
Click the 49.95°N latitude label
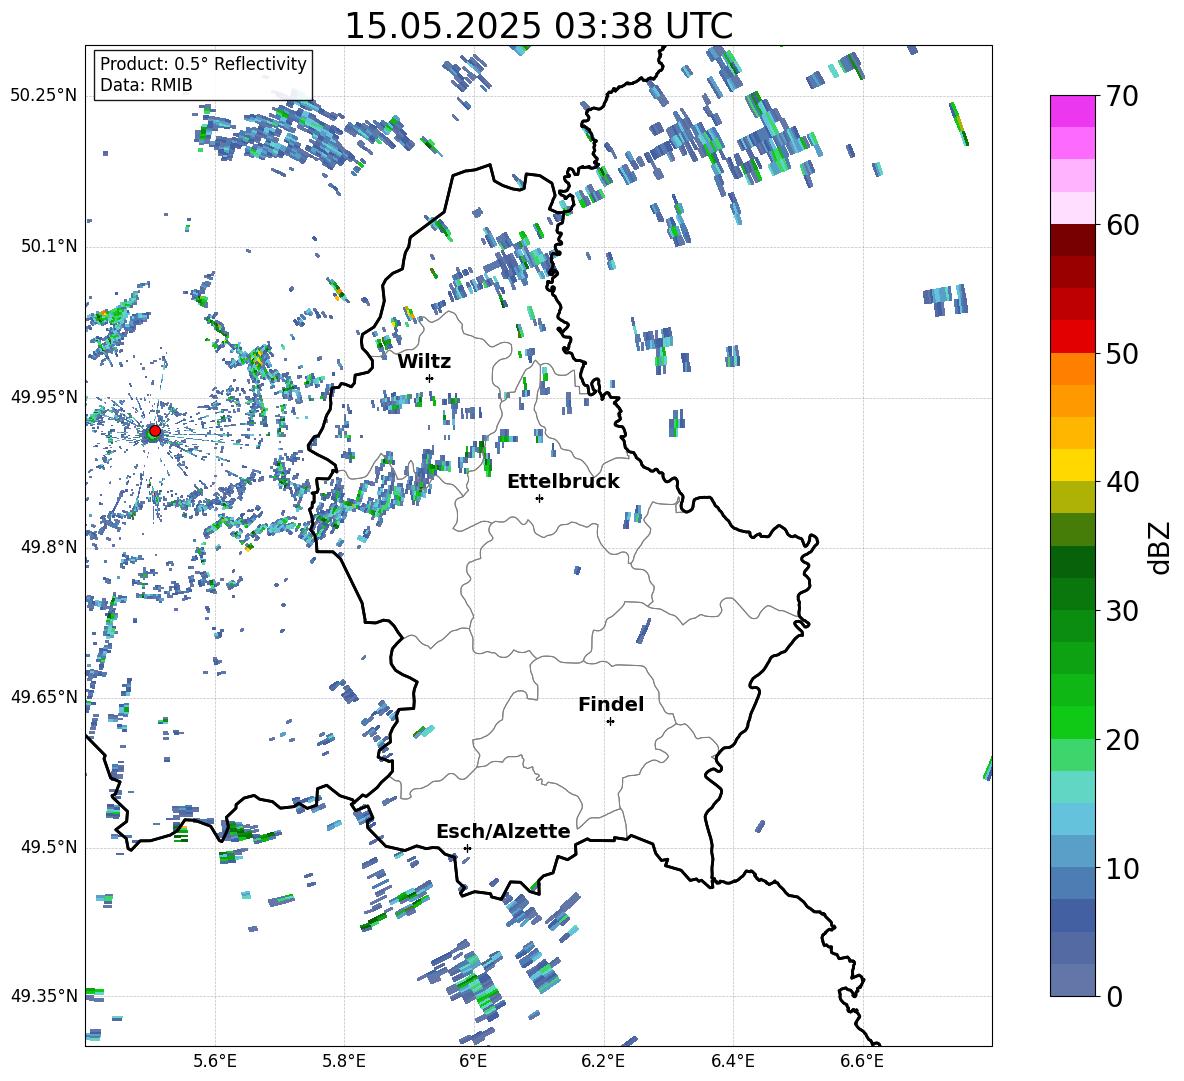pos(44,396)
